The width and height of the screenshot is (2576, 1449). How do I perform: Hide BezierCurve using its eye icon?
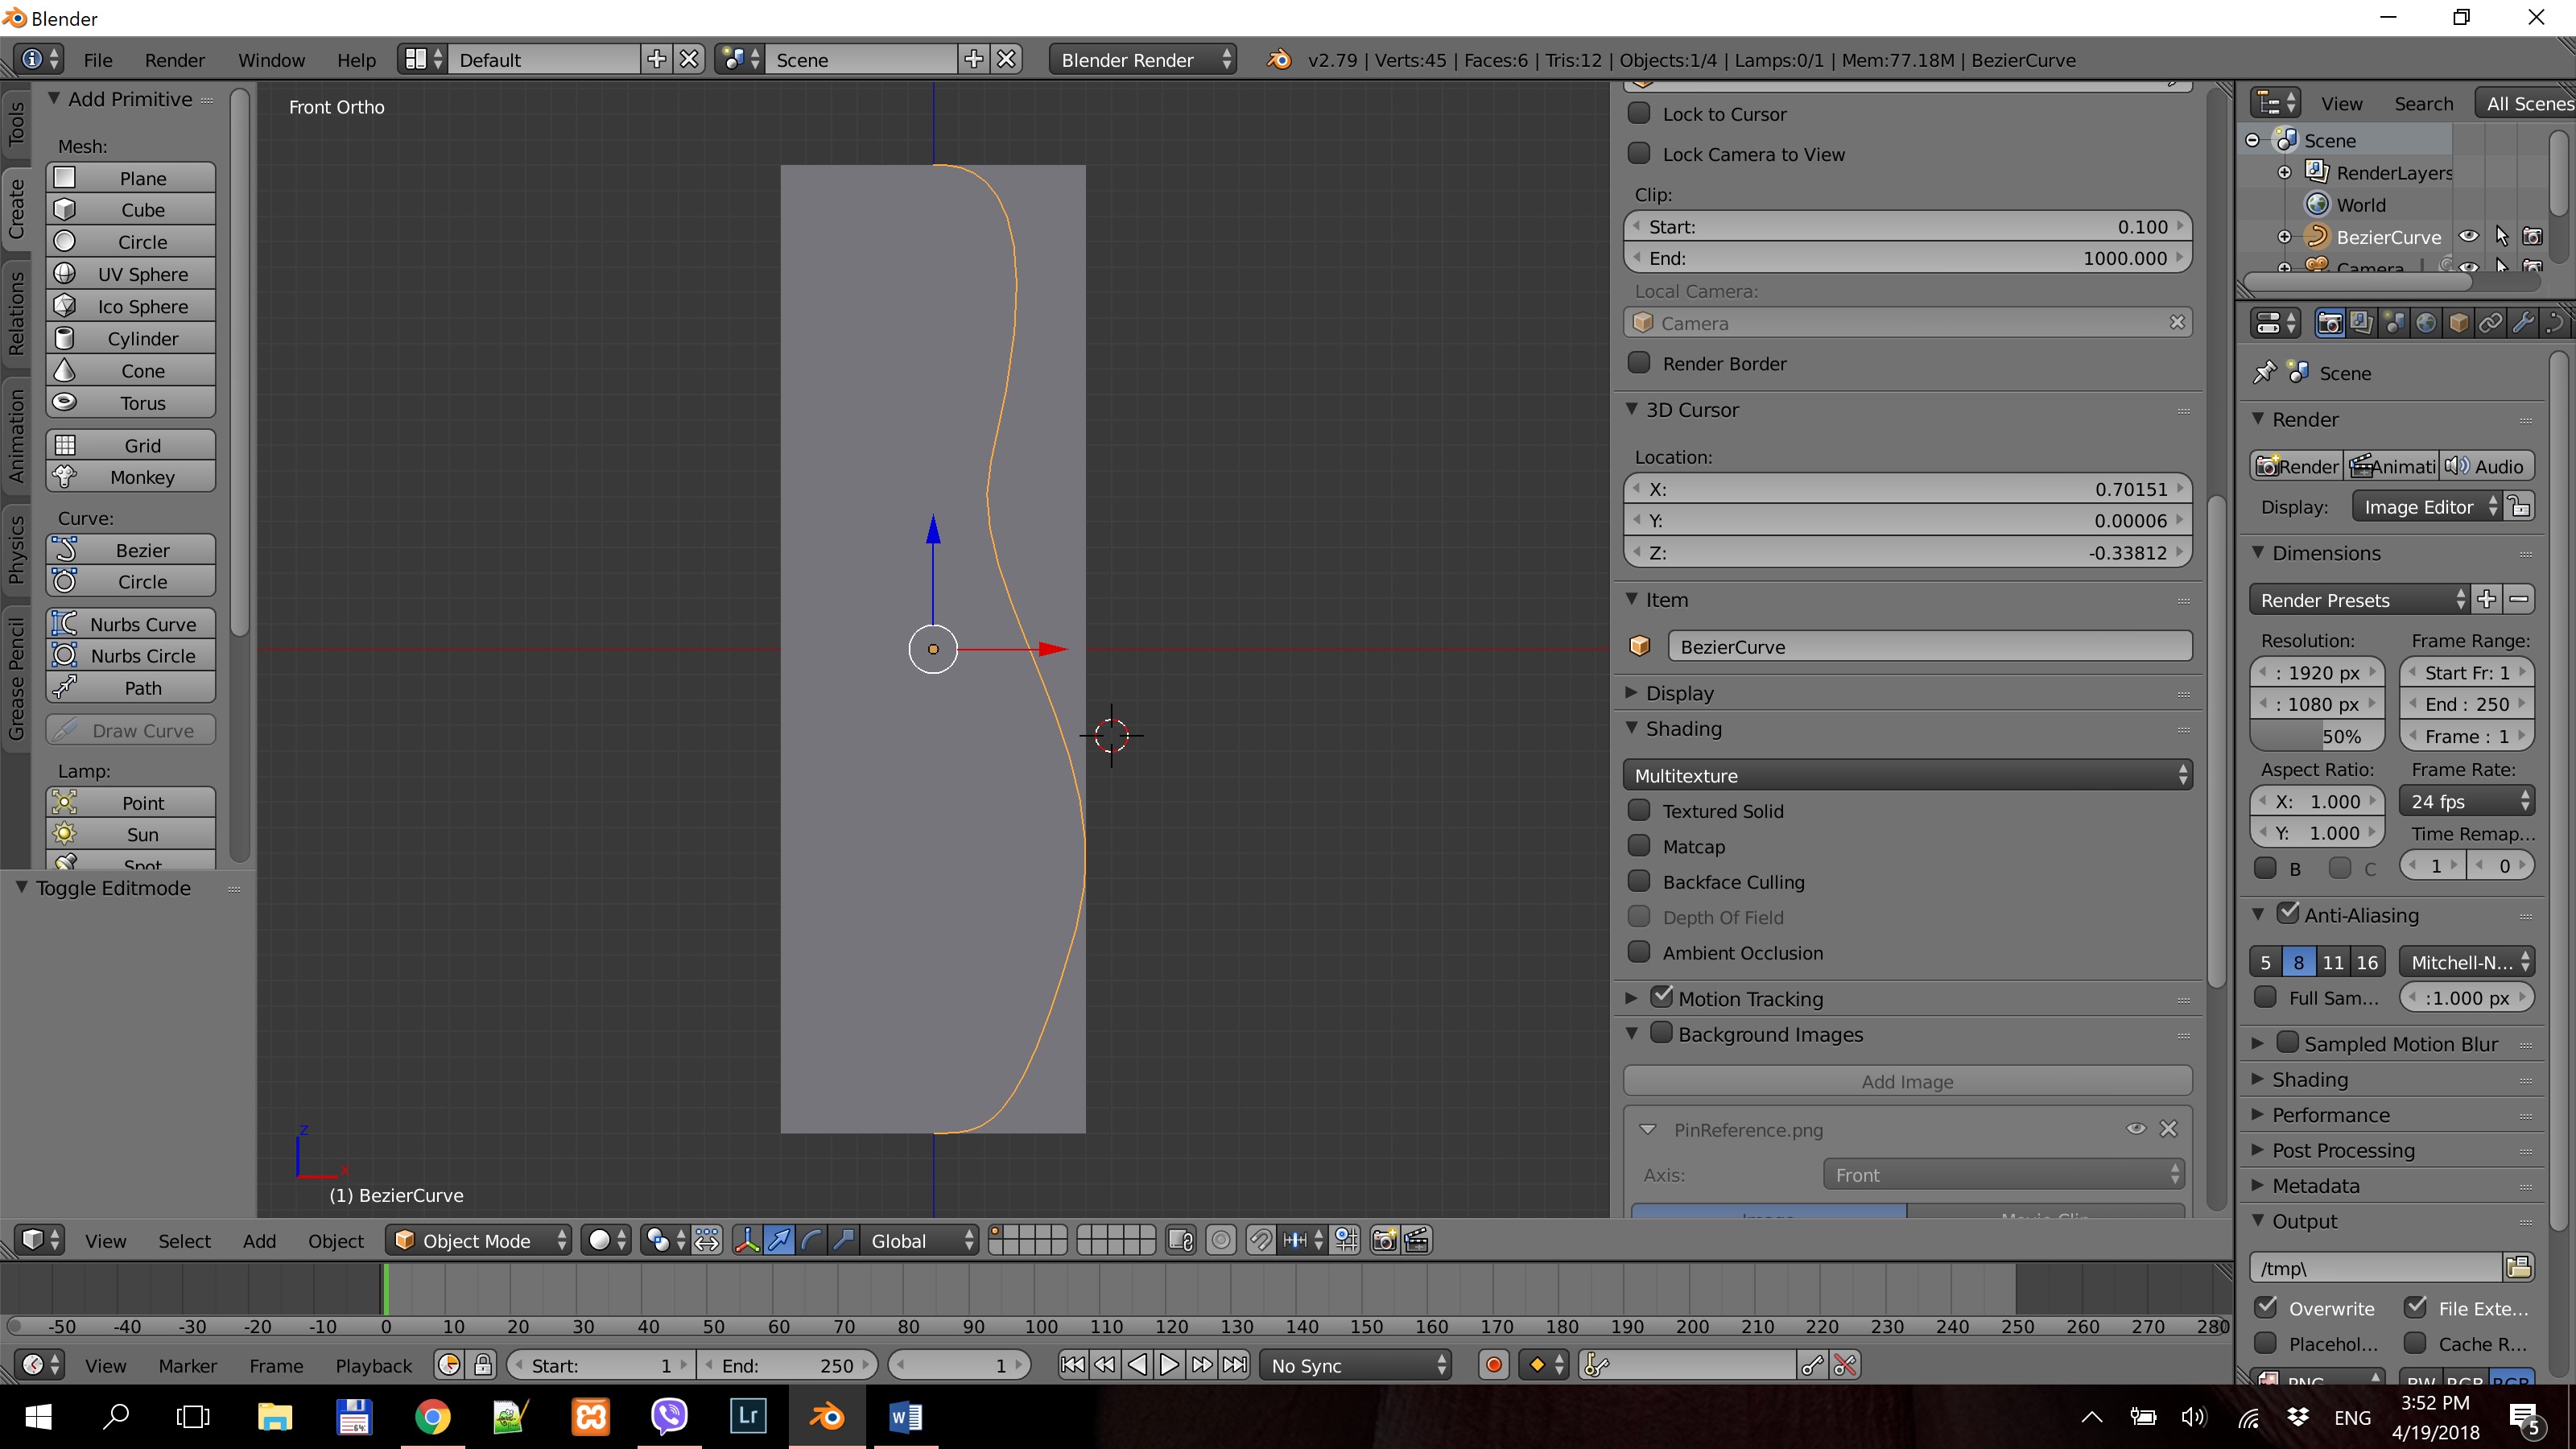tap(2468, 236)
